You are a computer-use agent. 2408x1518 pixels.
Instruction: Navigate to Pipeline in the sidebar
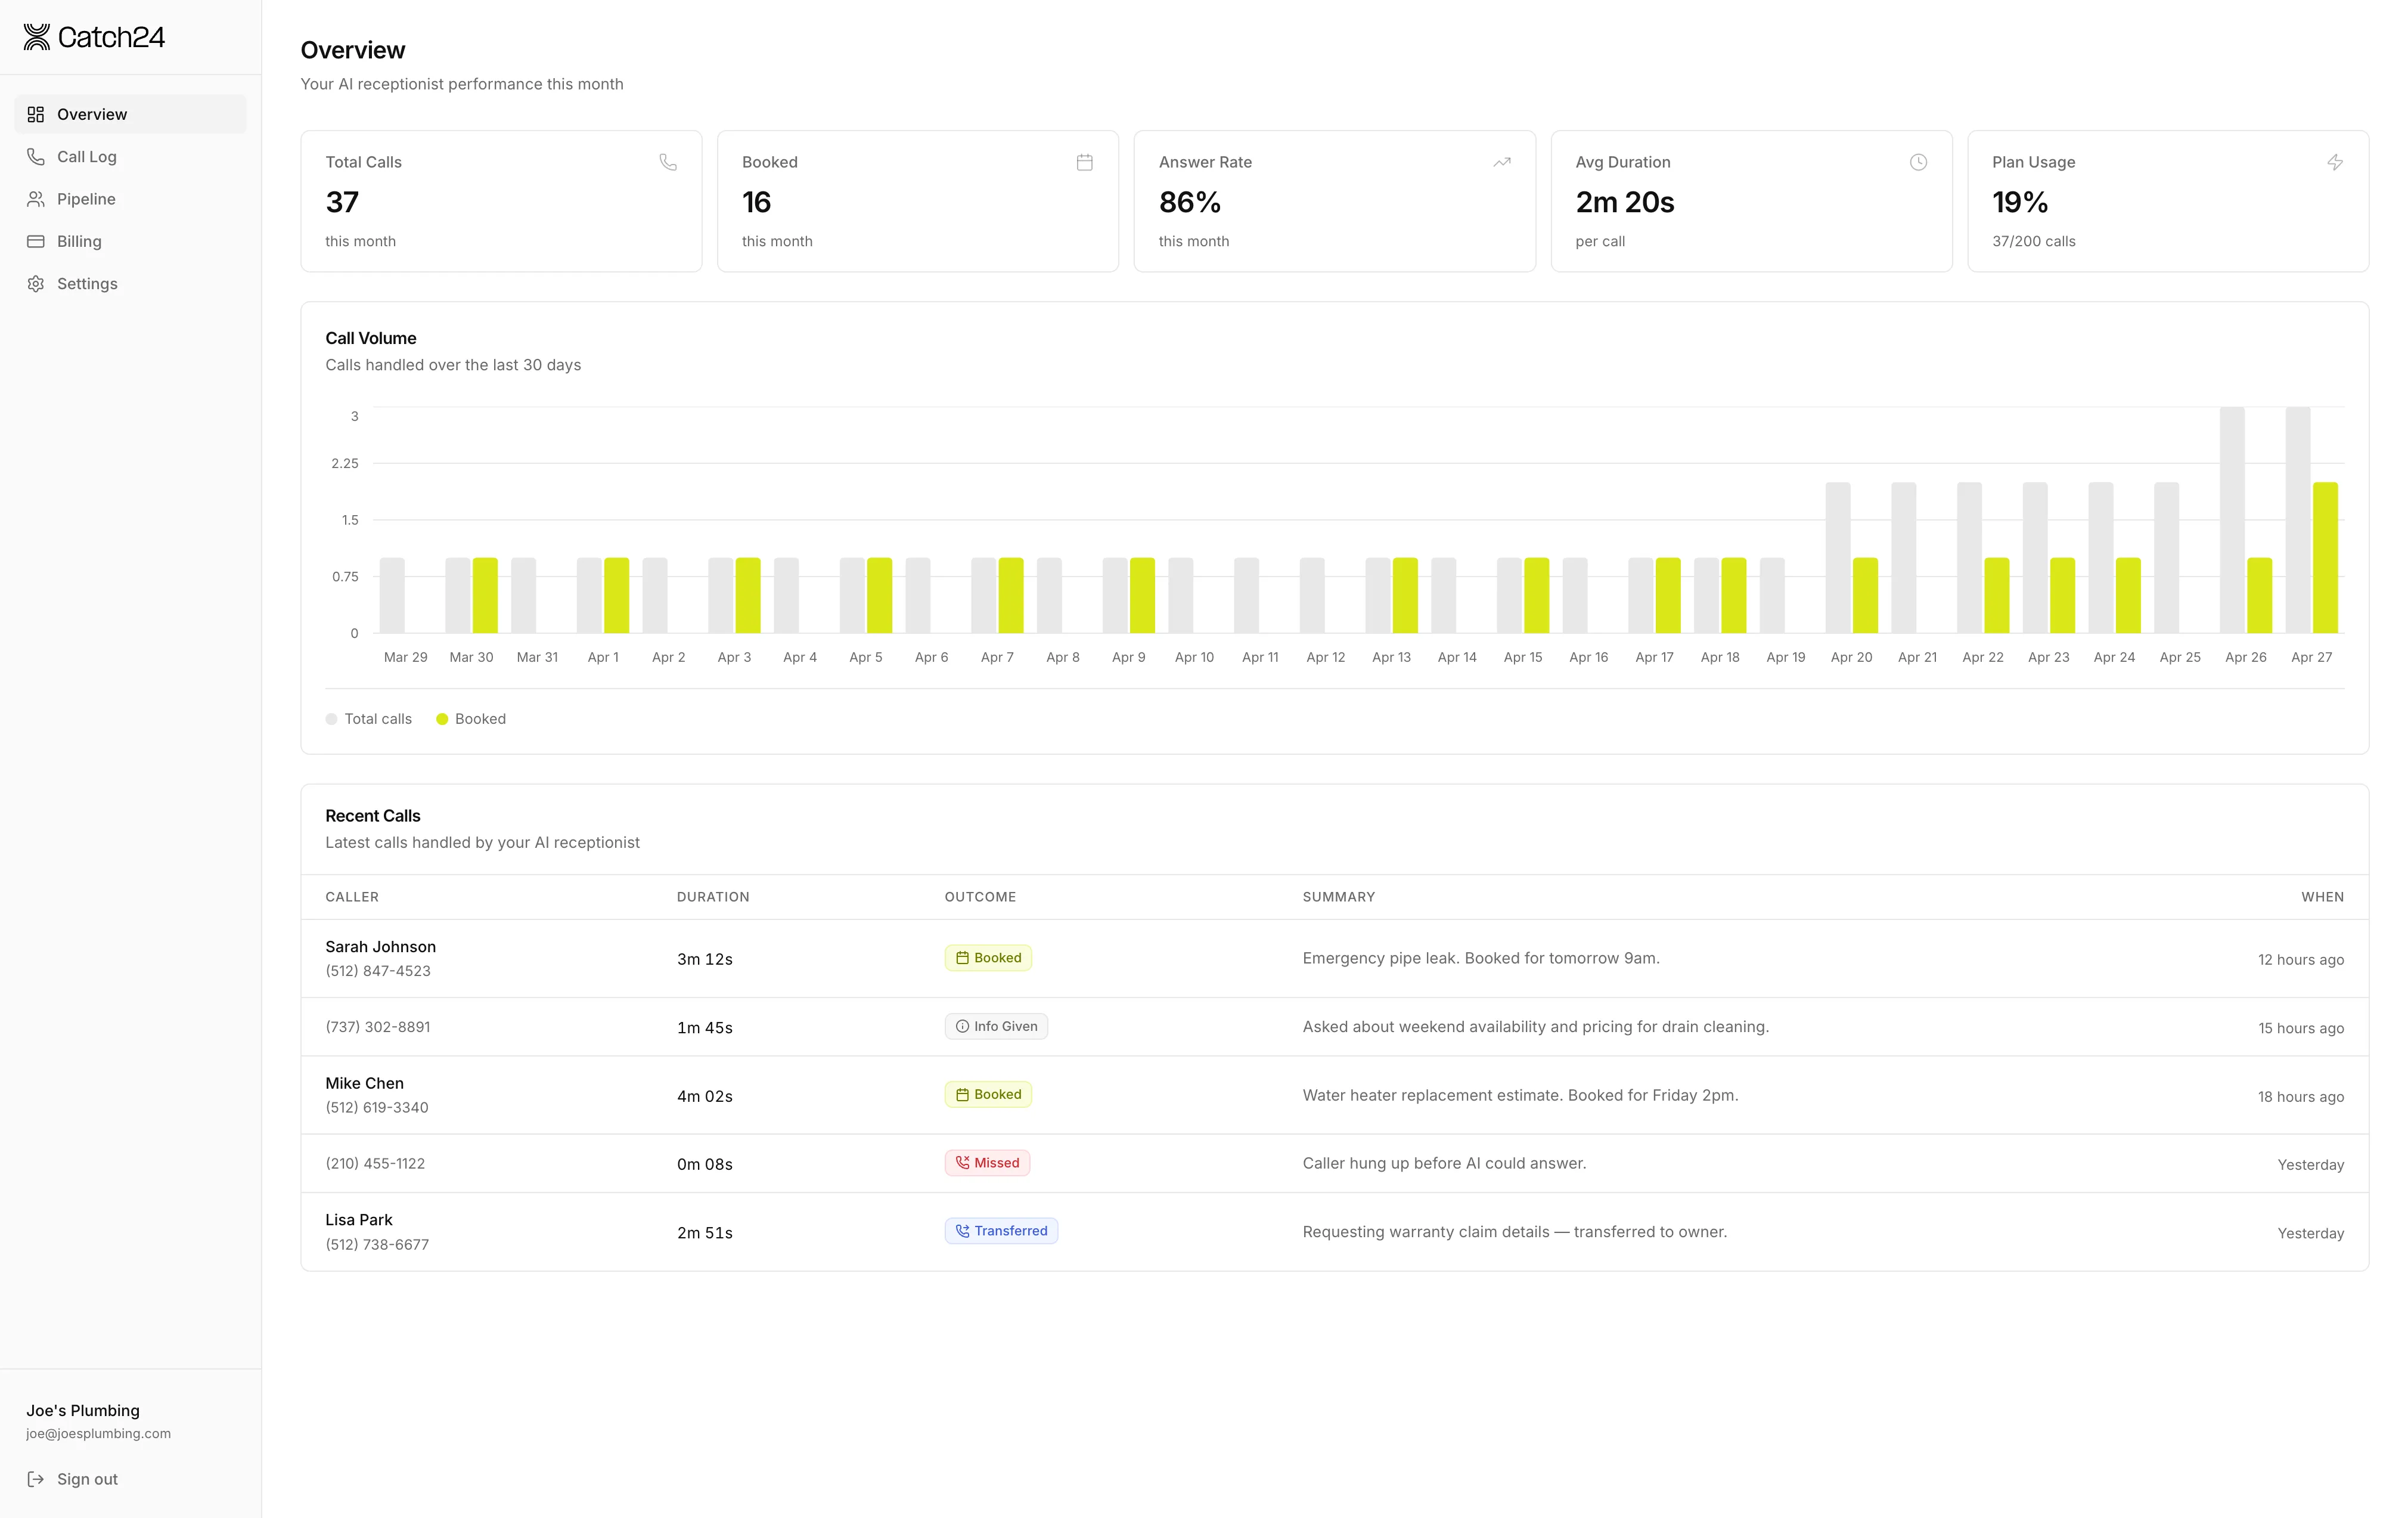coord(86,198)
